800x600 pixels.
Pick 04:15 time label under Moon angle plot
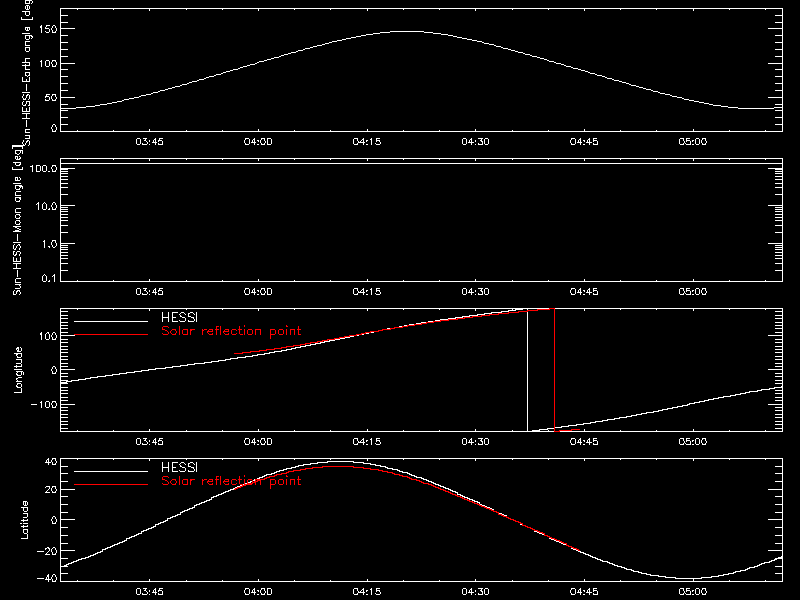(367, 291)
